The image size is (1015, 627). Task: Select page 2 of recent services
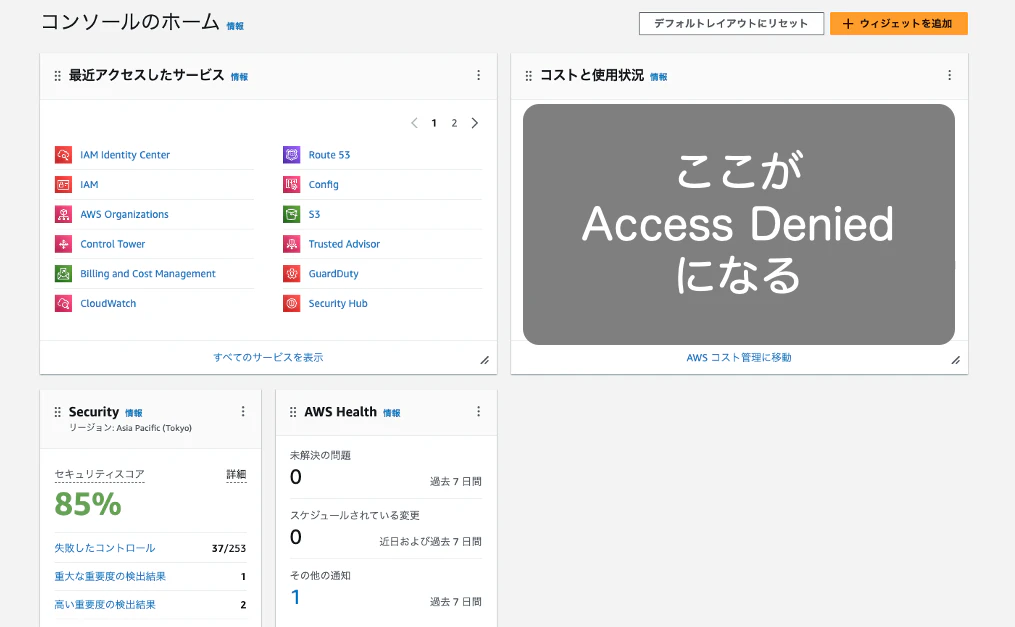point(454,123)
